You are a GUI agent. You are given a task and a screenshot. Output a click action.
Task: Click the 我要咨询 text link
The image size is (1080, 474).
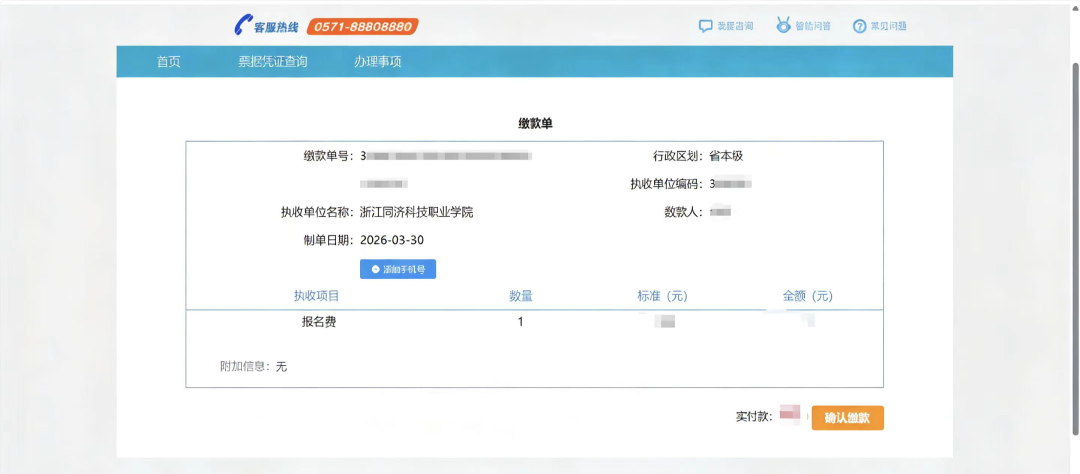[x=735, y=26]
